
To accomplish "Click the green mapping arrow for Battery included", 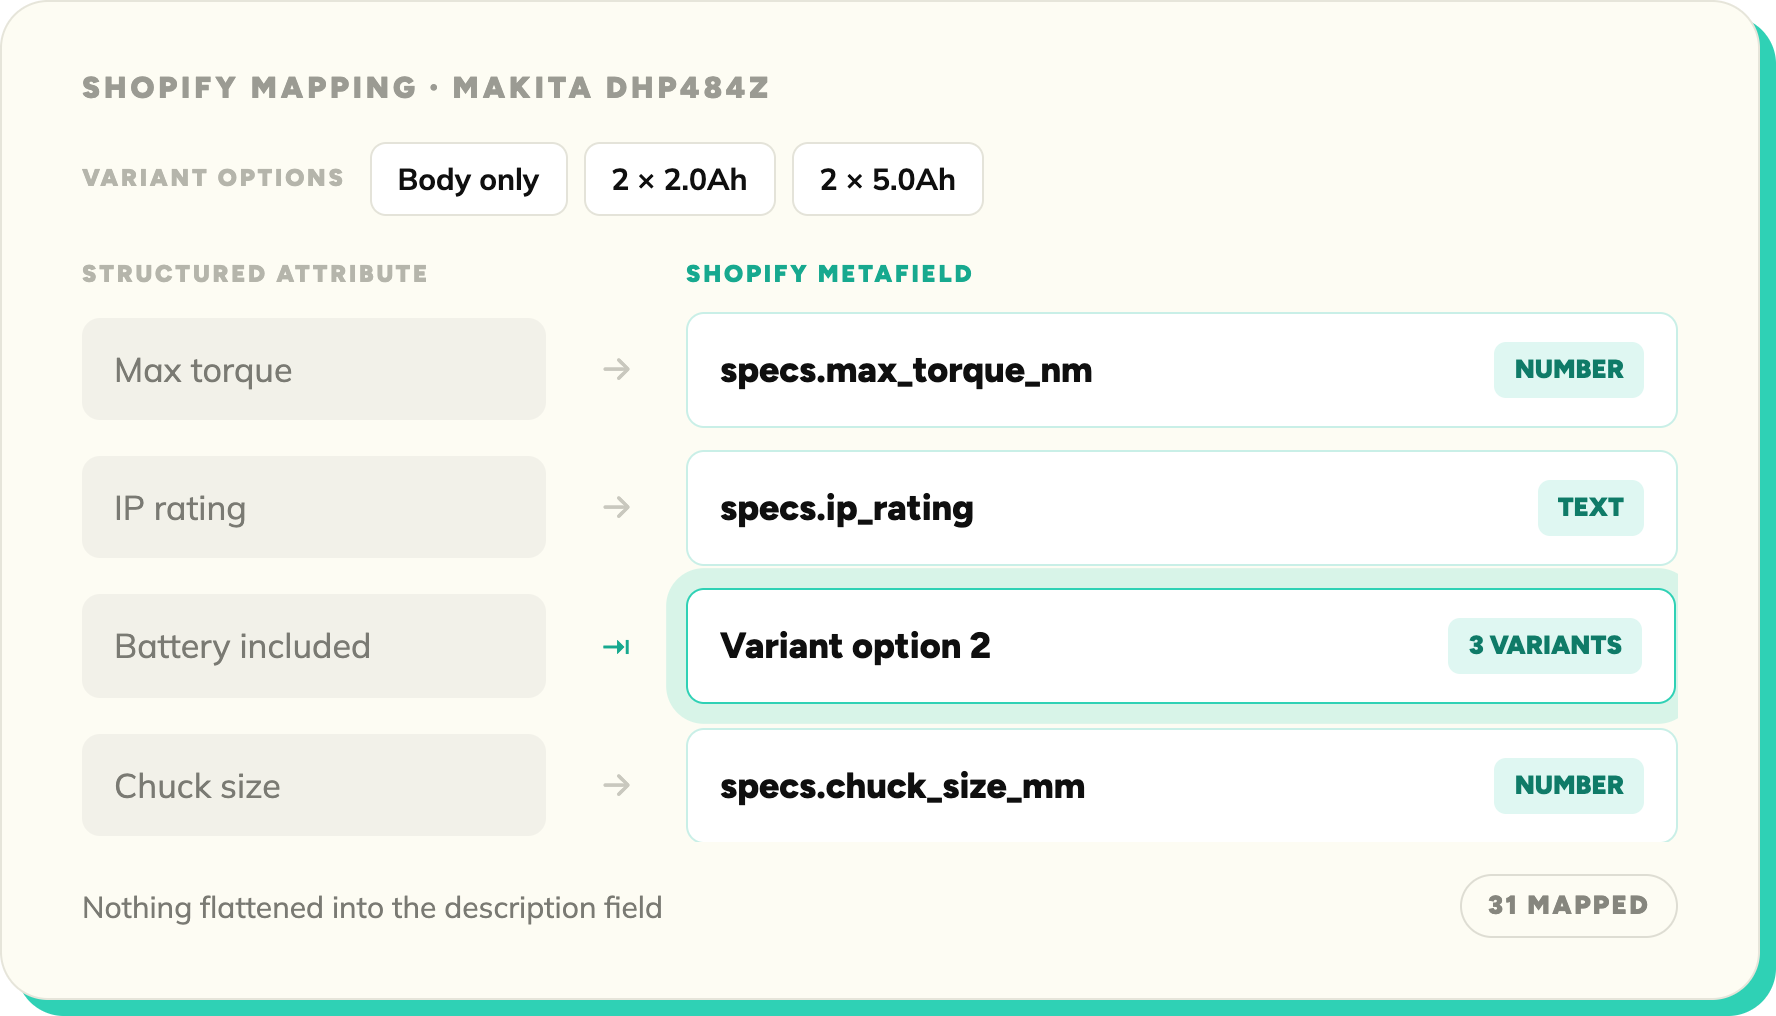I will tap(616, 647).
